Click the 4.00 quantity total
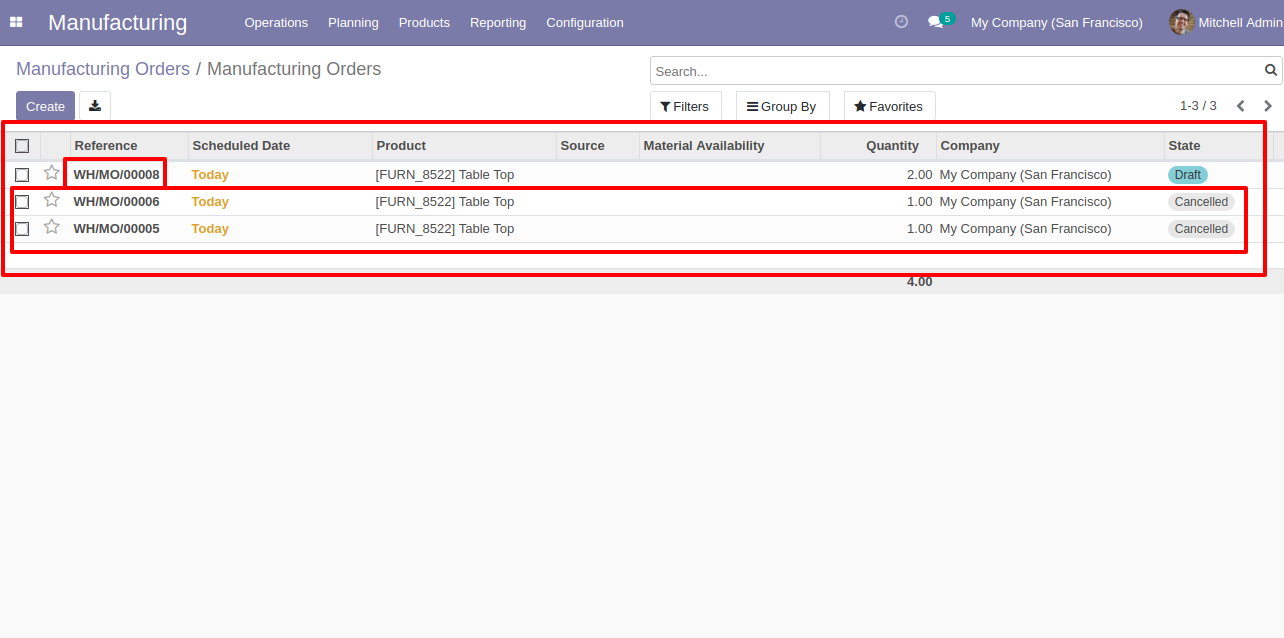This screenshot has width=1284, height=638. pos(919,282)
